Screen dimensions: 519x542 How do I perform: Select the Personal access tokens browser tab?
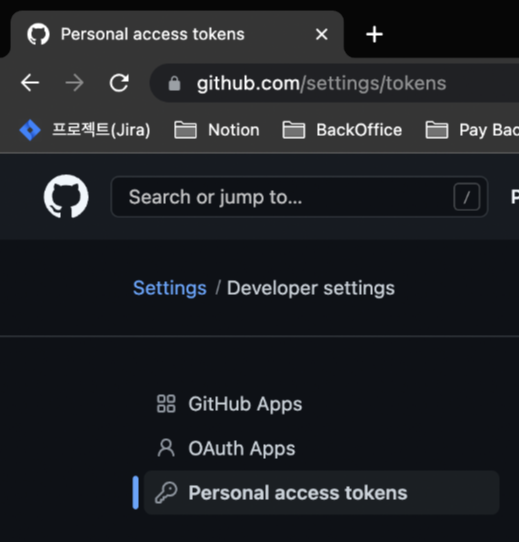click(177, 34)
